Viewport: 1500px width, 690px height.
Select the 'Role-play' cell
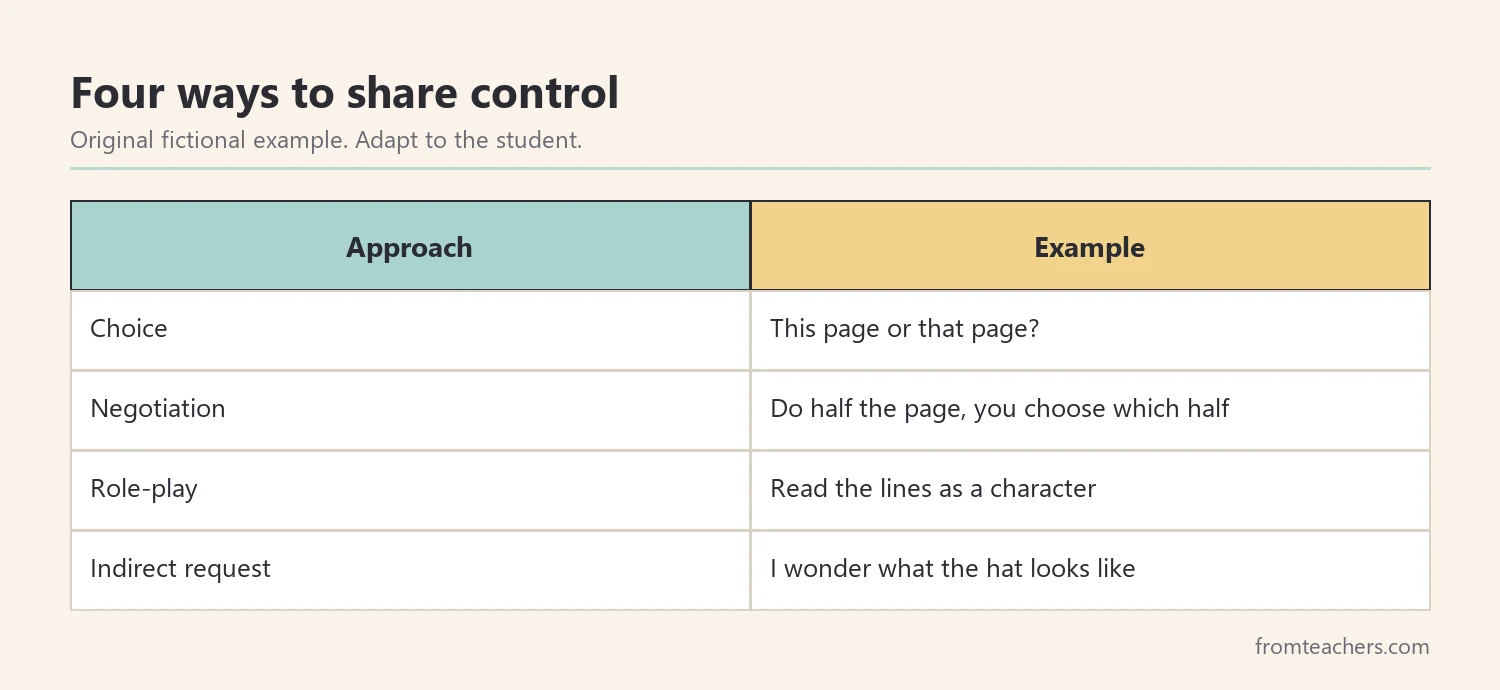[x=410, y=490]
